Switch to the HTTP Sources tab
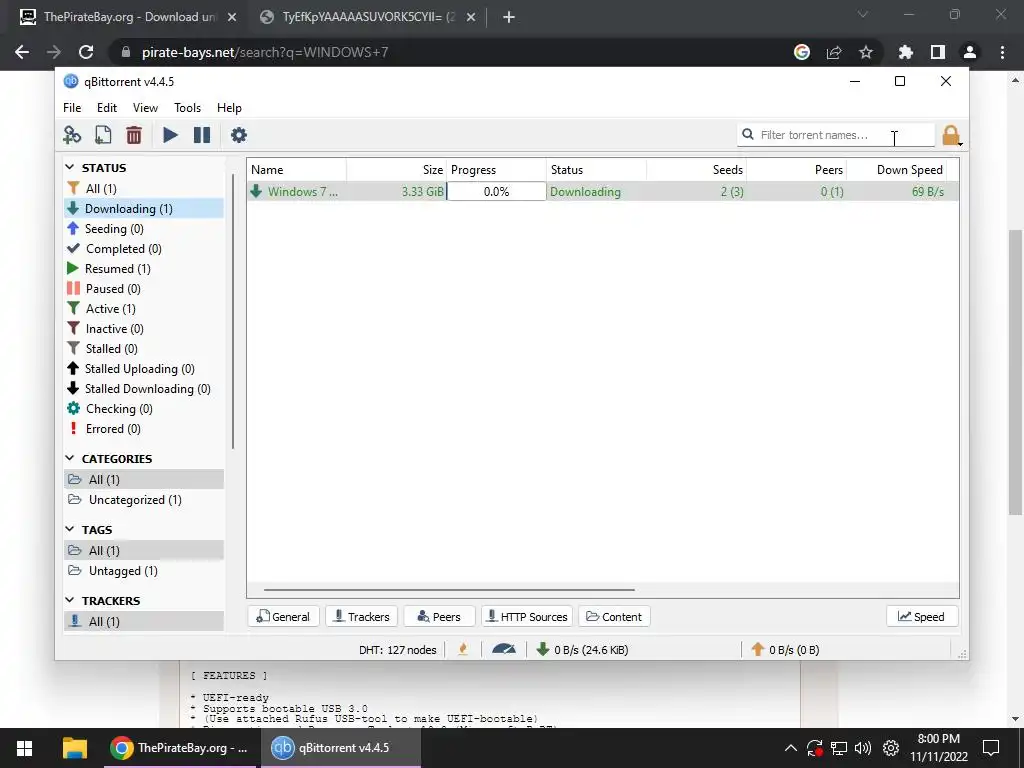 coord(527,616)
